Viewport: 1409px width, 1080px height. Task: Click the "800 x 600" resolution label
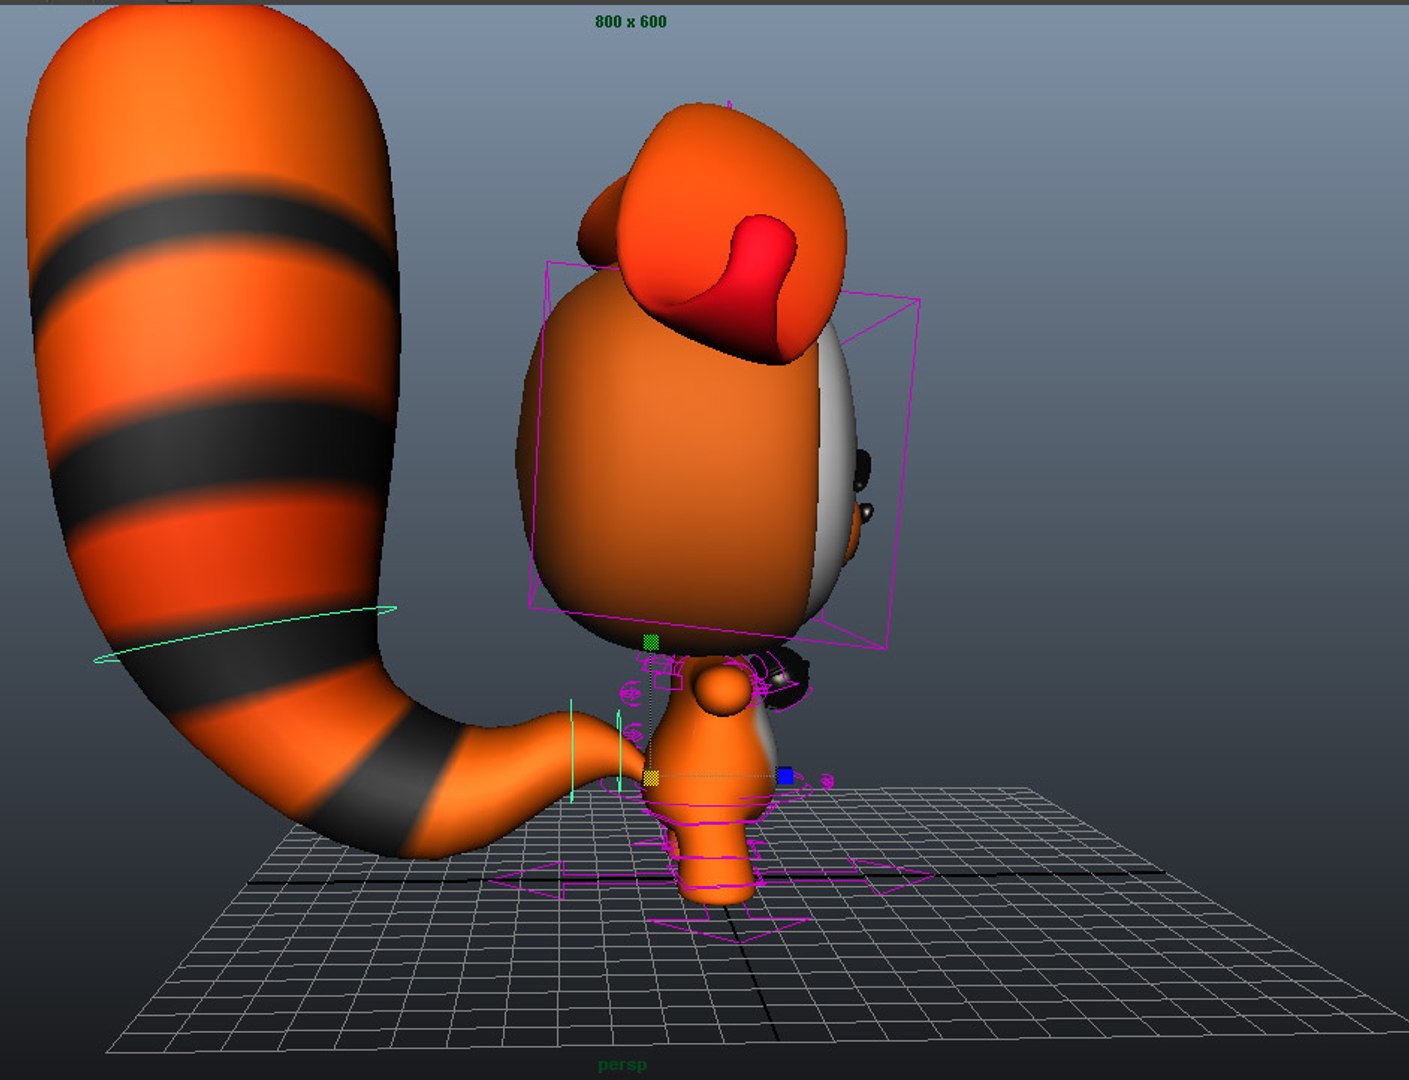tap(630, 21)
